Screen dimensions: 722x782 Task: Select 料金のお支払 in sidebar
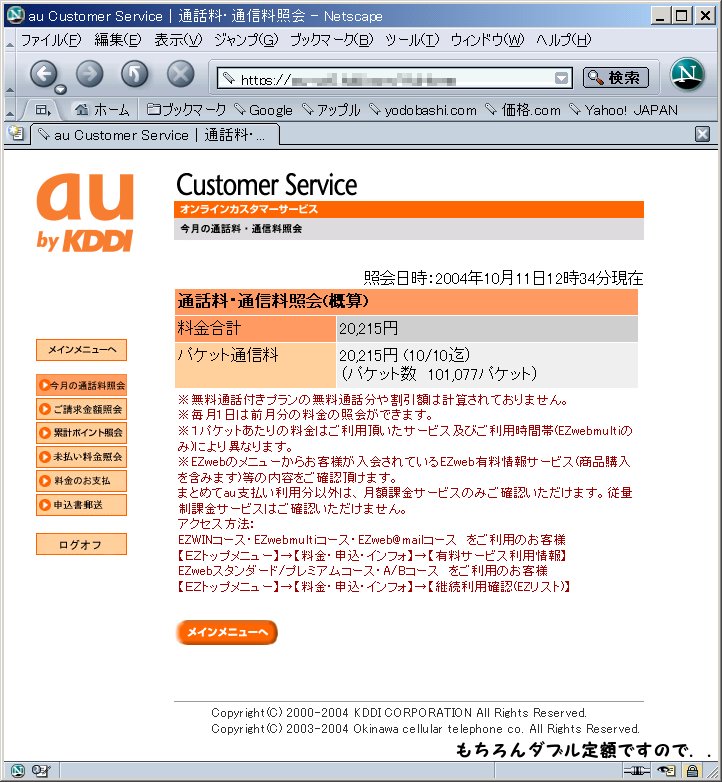(x=81, y=481)
